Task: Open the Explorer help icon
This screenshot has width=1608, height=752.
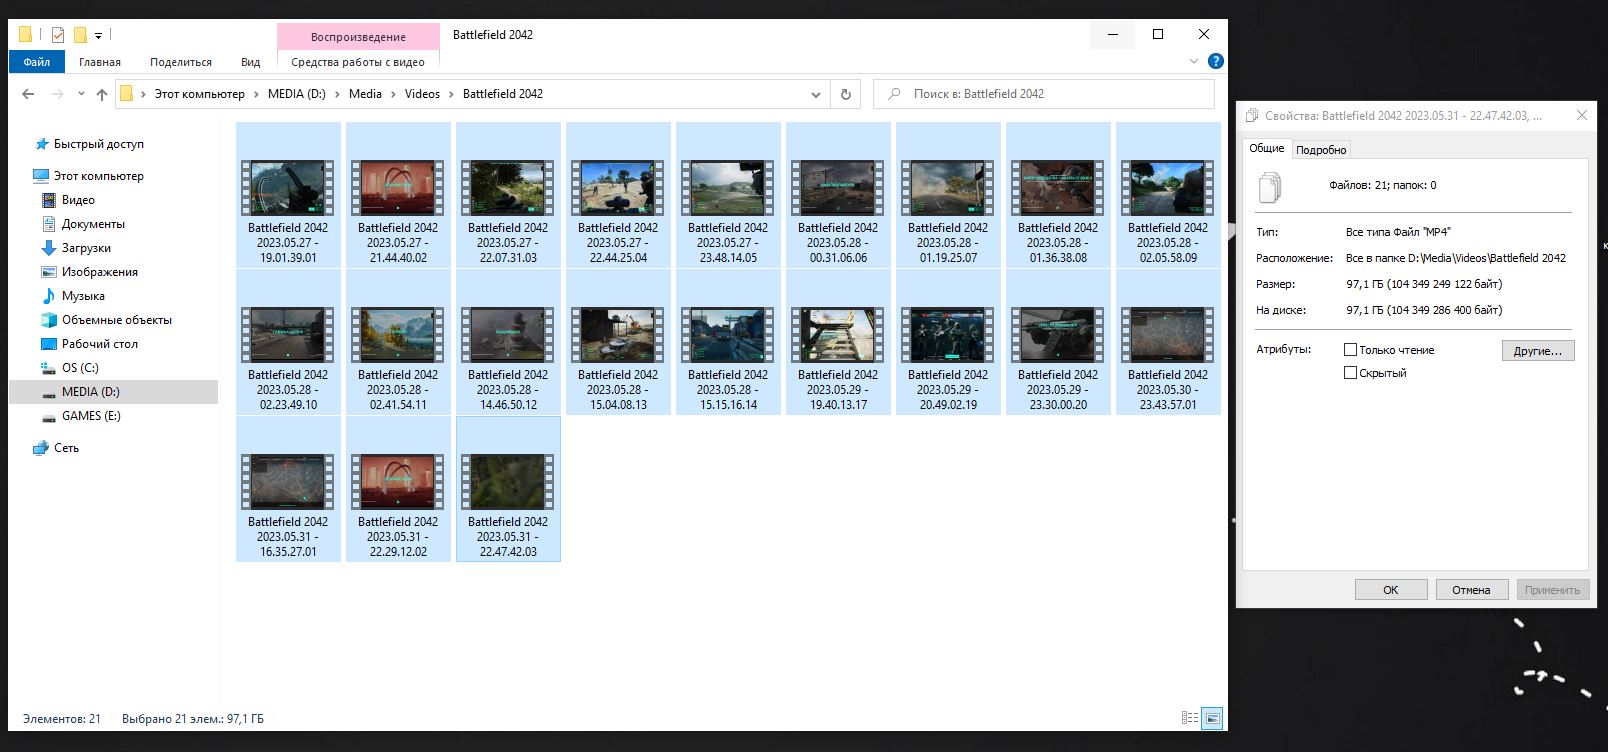Action: pos(1215,61)
